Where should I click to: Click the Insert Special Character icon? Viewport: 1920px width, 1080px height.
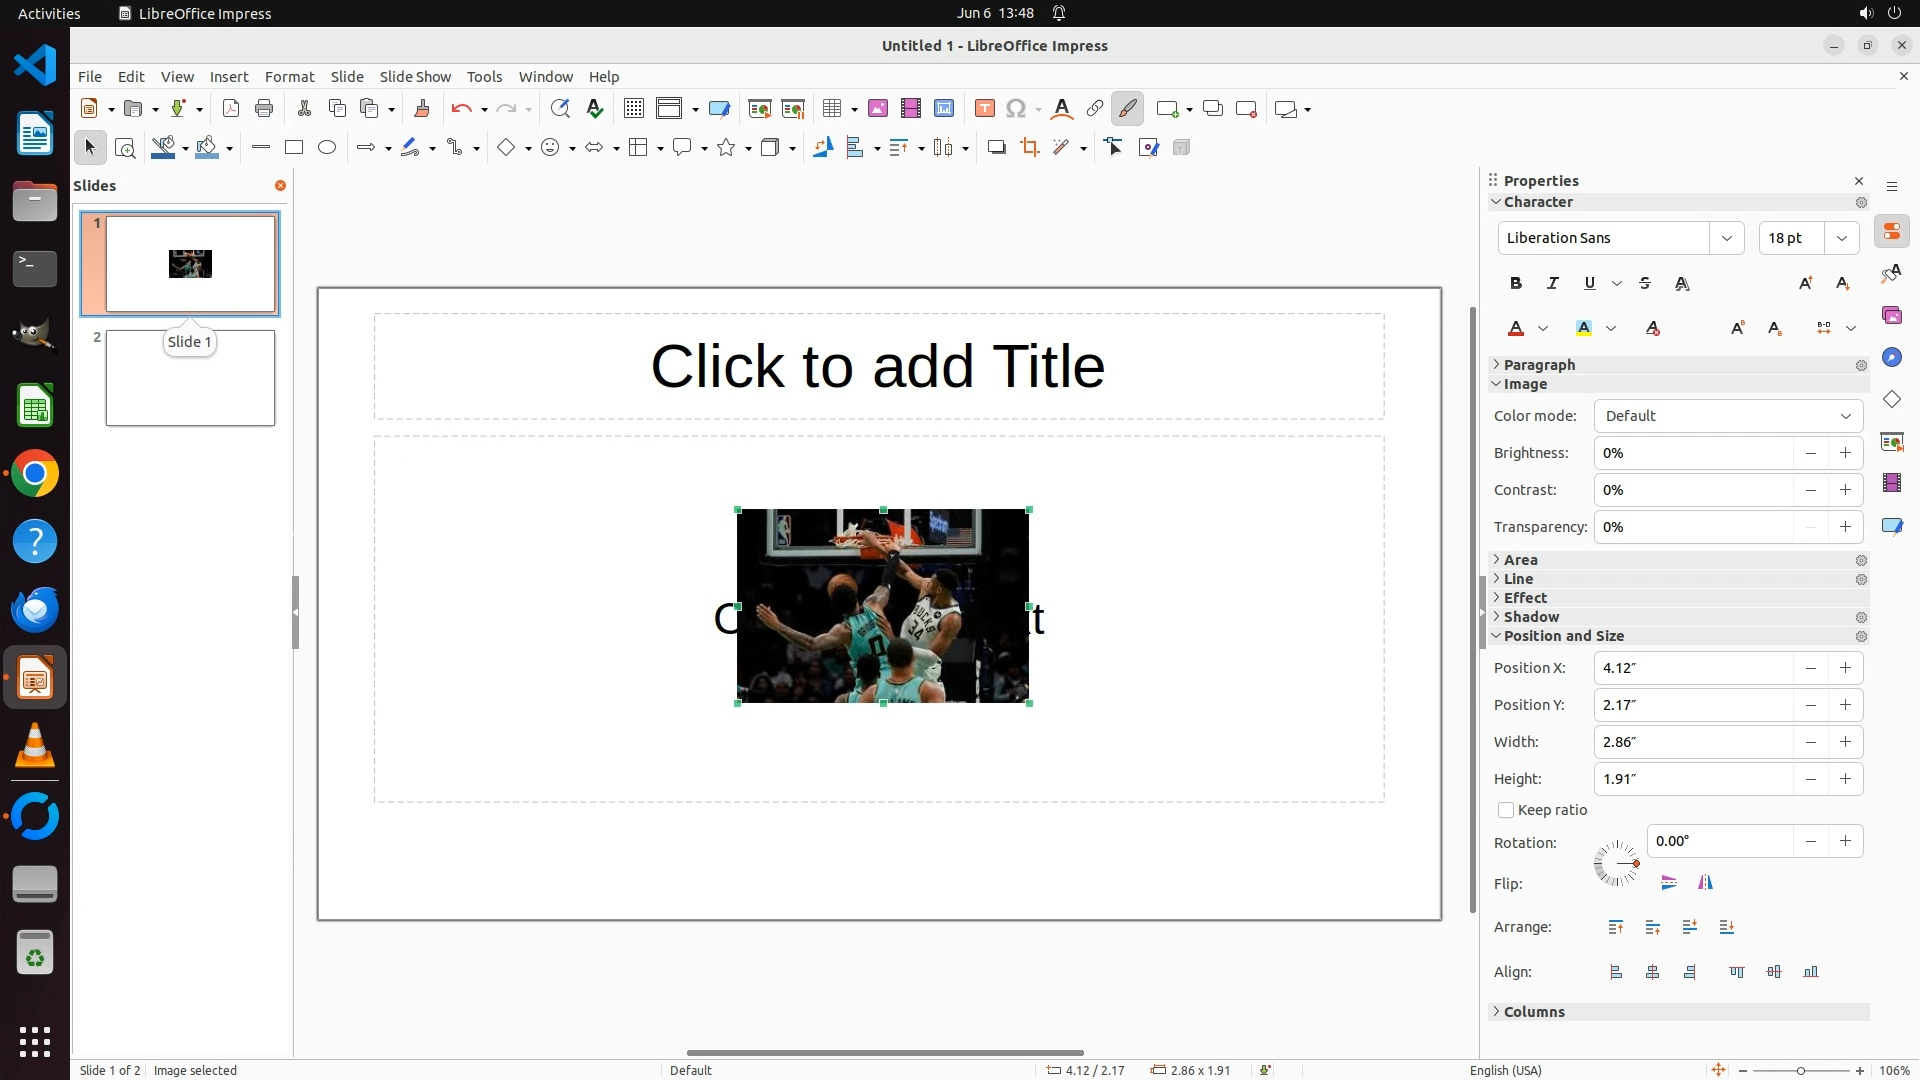pos(1016,109)
